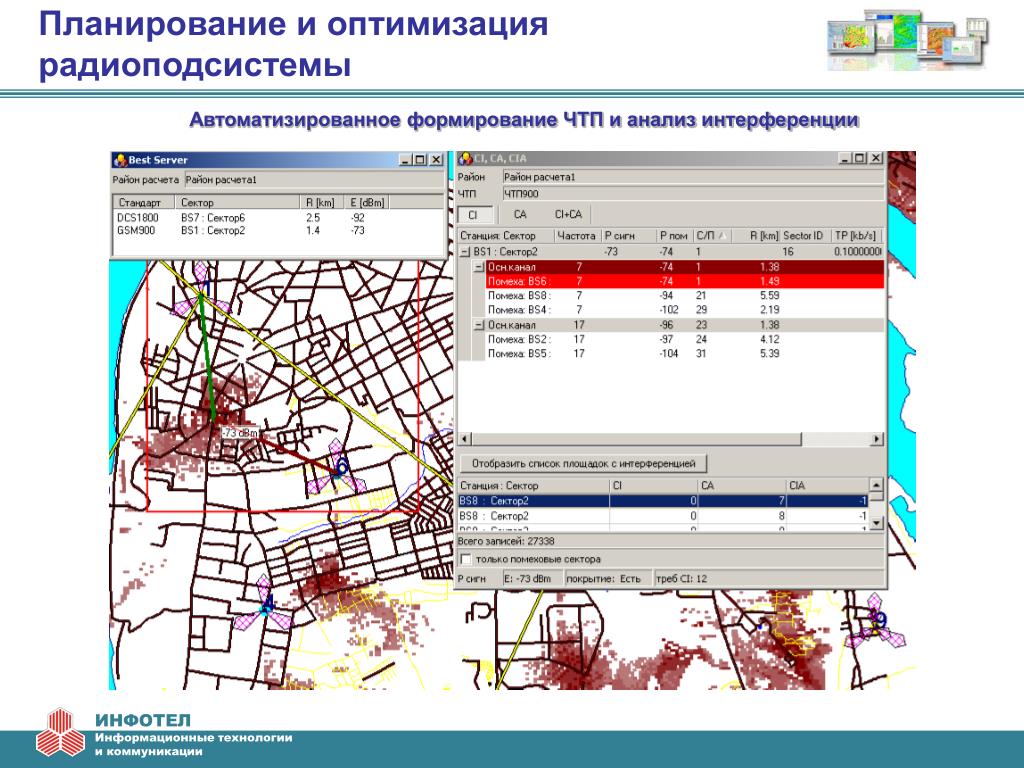1024x768 pixels.
Task: Click the CIA column header in lower list
Action: pyautogui.click(x=827, y=486)
